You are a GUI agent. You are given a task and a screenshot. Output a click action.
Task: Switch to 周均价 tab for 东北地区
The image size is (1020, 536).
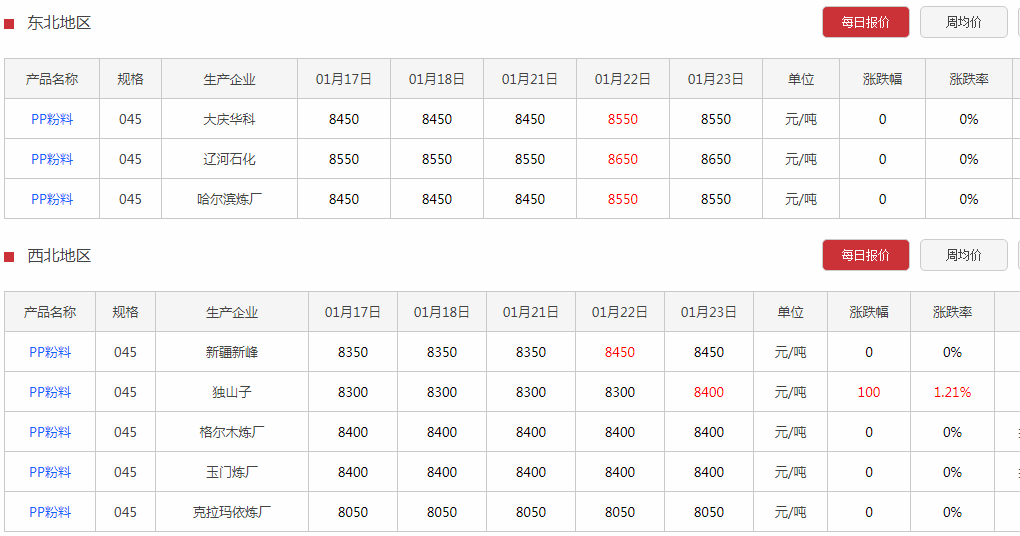tap(963, 22)
